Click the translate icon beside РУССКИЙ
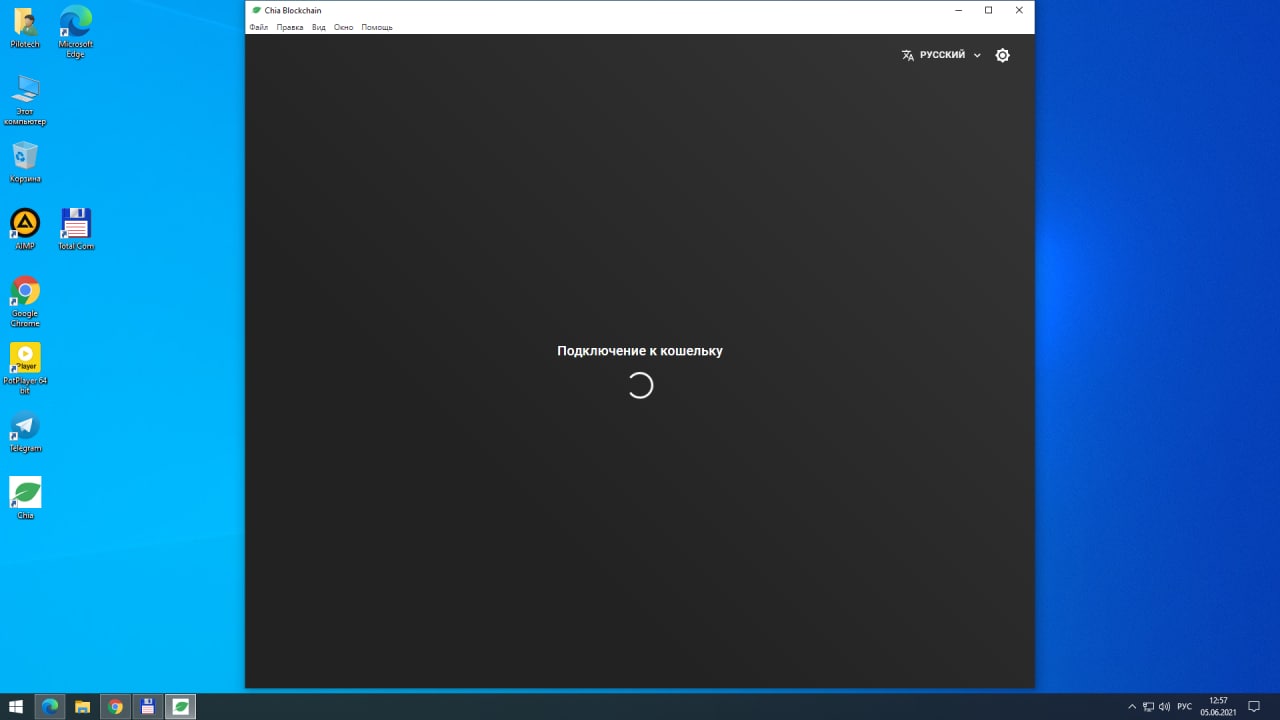1280x720 pixels. point(908,55)
